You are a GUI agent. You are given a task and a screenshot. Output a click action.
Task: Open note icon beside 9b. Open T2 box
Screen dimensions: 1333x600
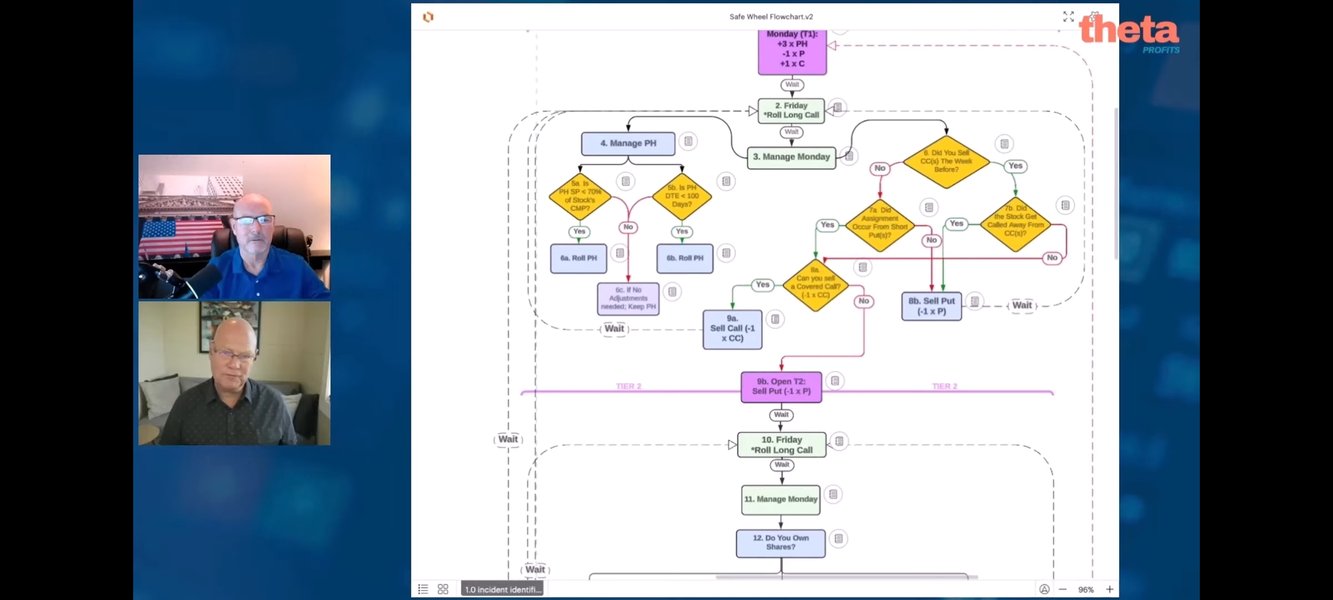(x=835, y=381)
